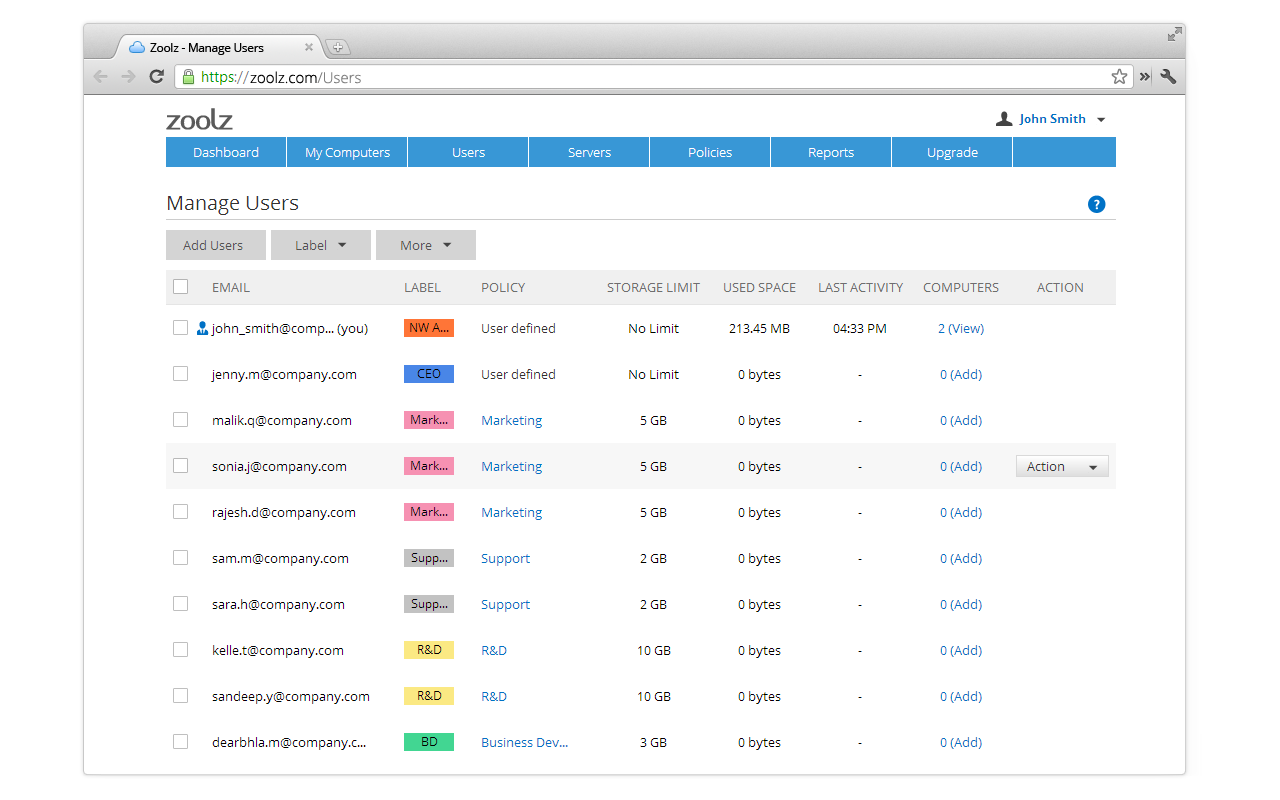Tick checkbox for sam.m@company.com
Image resolution: width=1280 pixels, height=800 pixels.
pos(180,558)
